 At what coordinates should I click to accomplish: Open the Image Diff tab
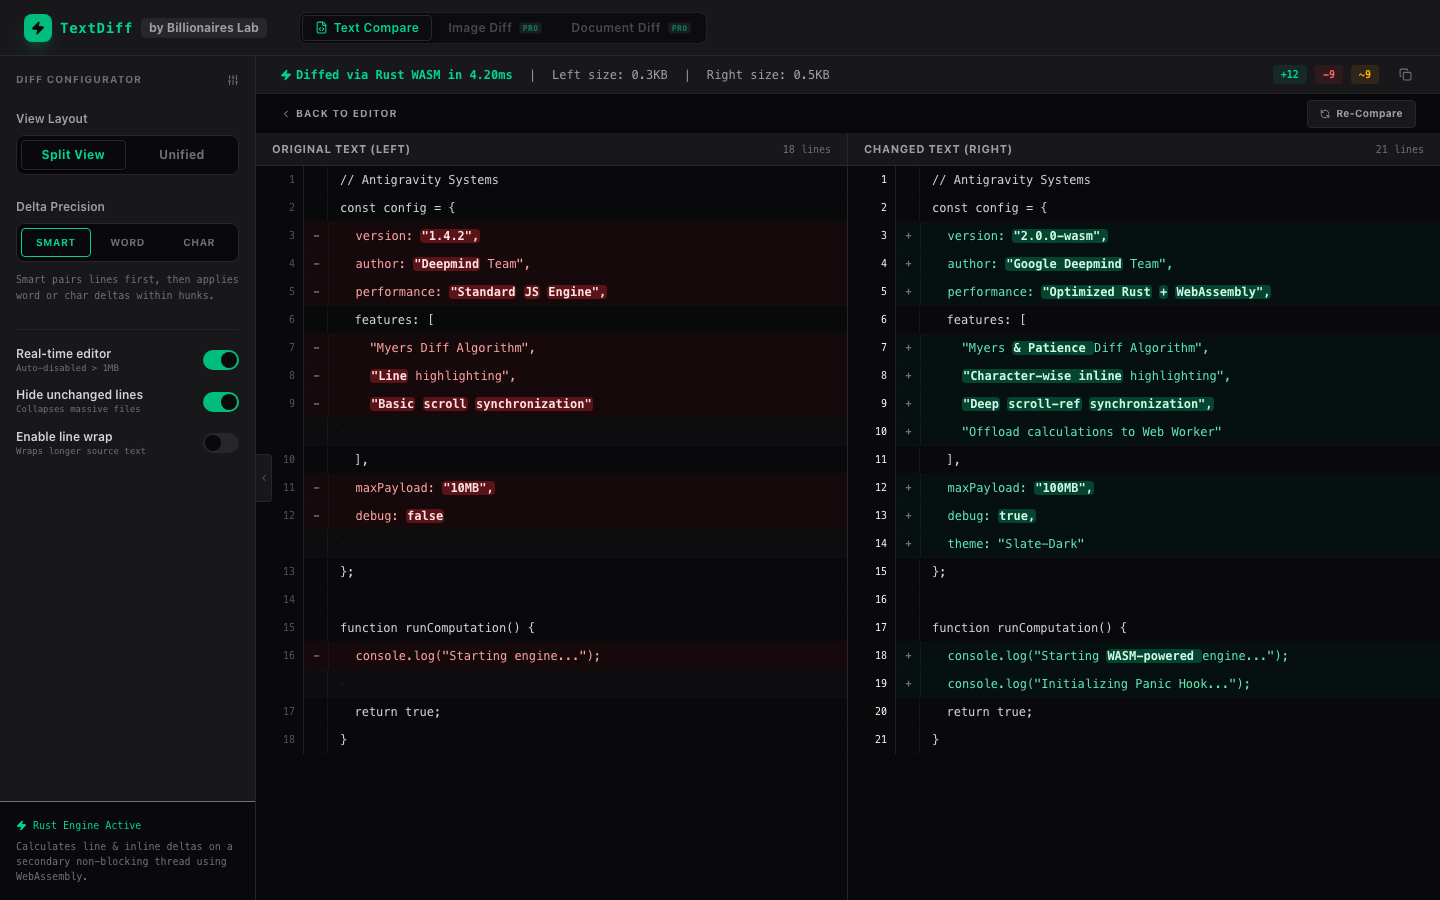pos(494,28)
